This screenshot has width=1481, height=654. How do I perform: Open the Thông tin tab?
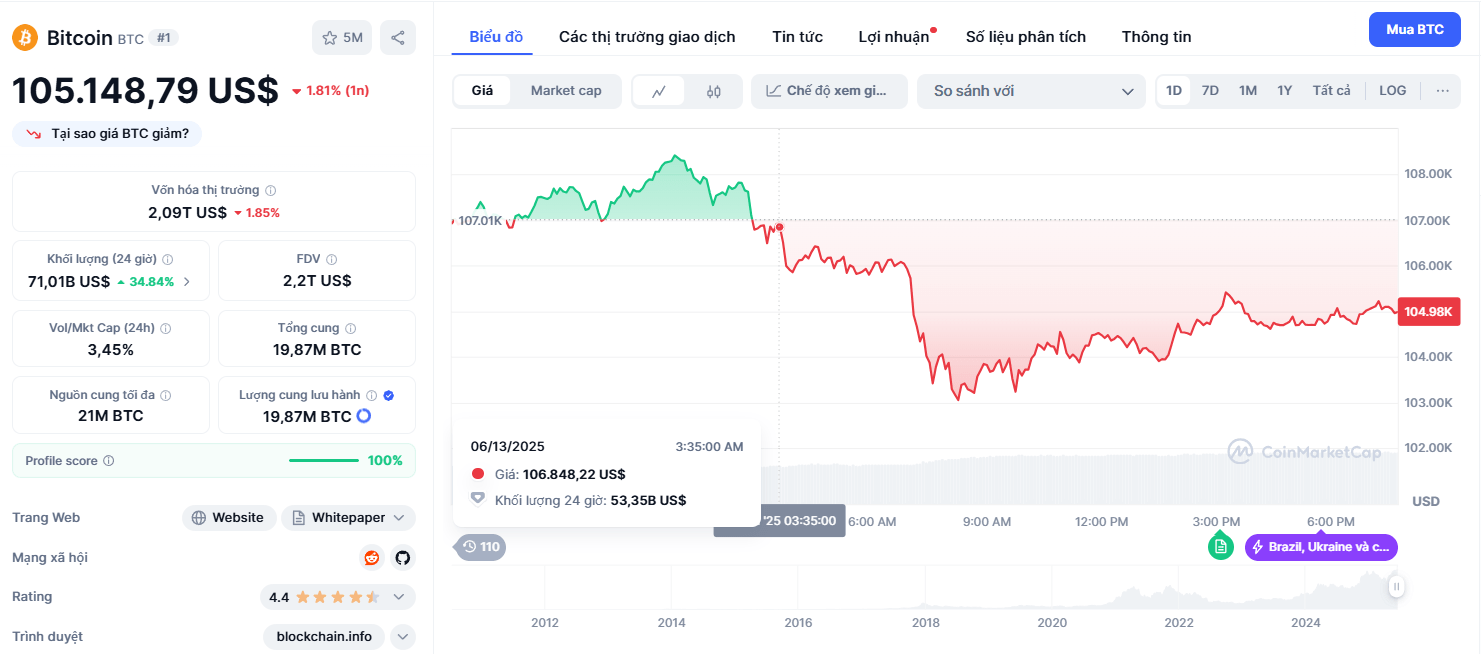[x=1156, y=37]
